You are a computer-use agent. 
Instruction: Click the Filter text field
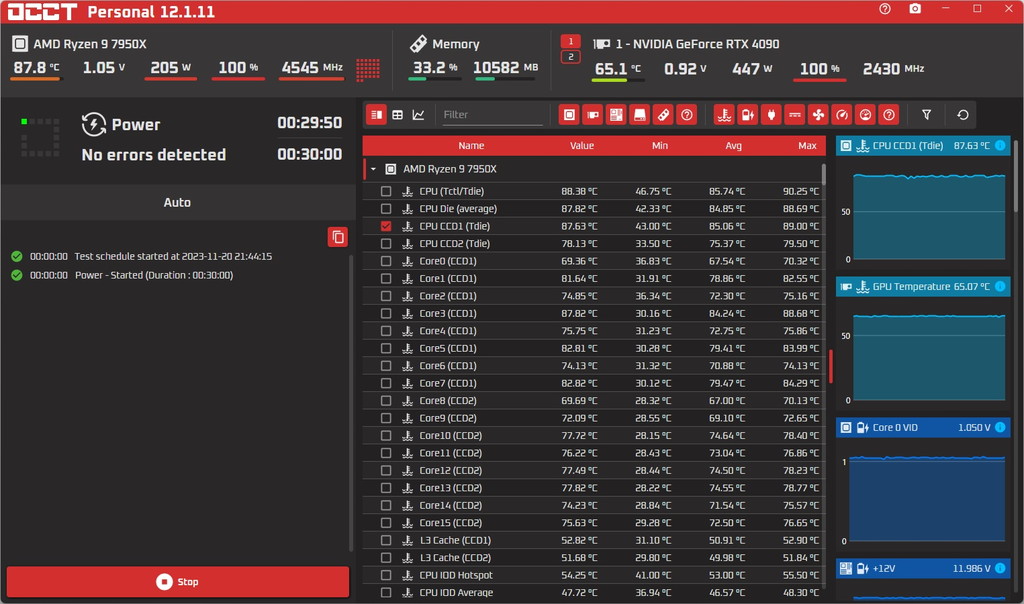492,115
